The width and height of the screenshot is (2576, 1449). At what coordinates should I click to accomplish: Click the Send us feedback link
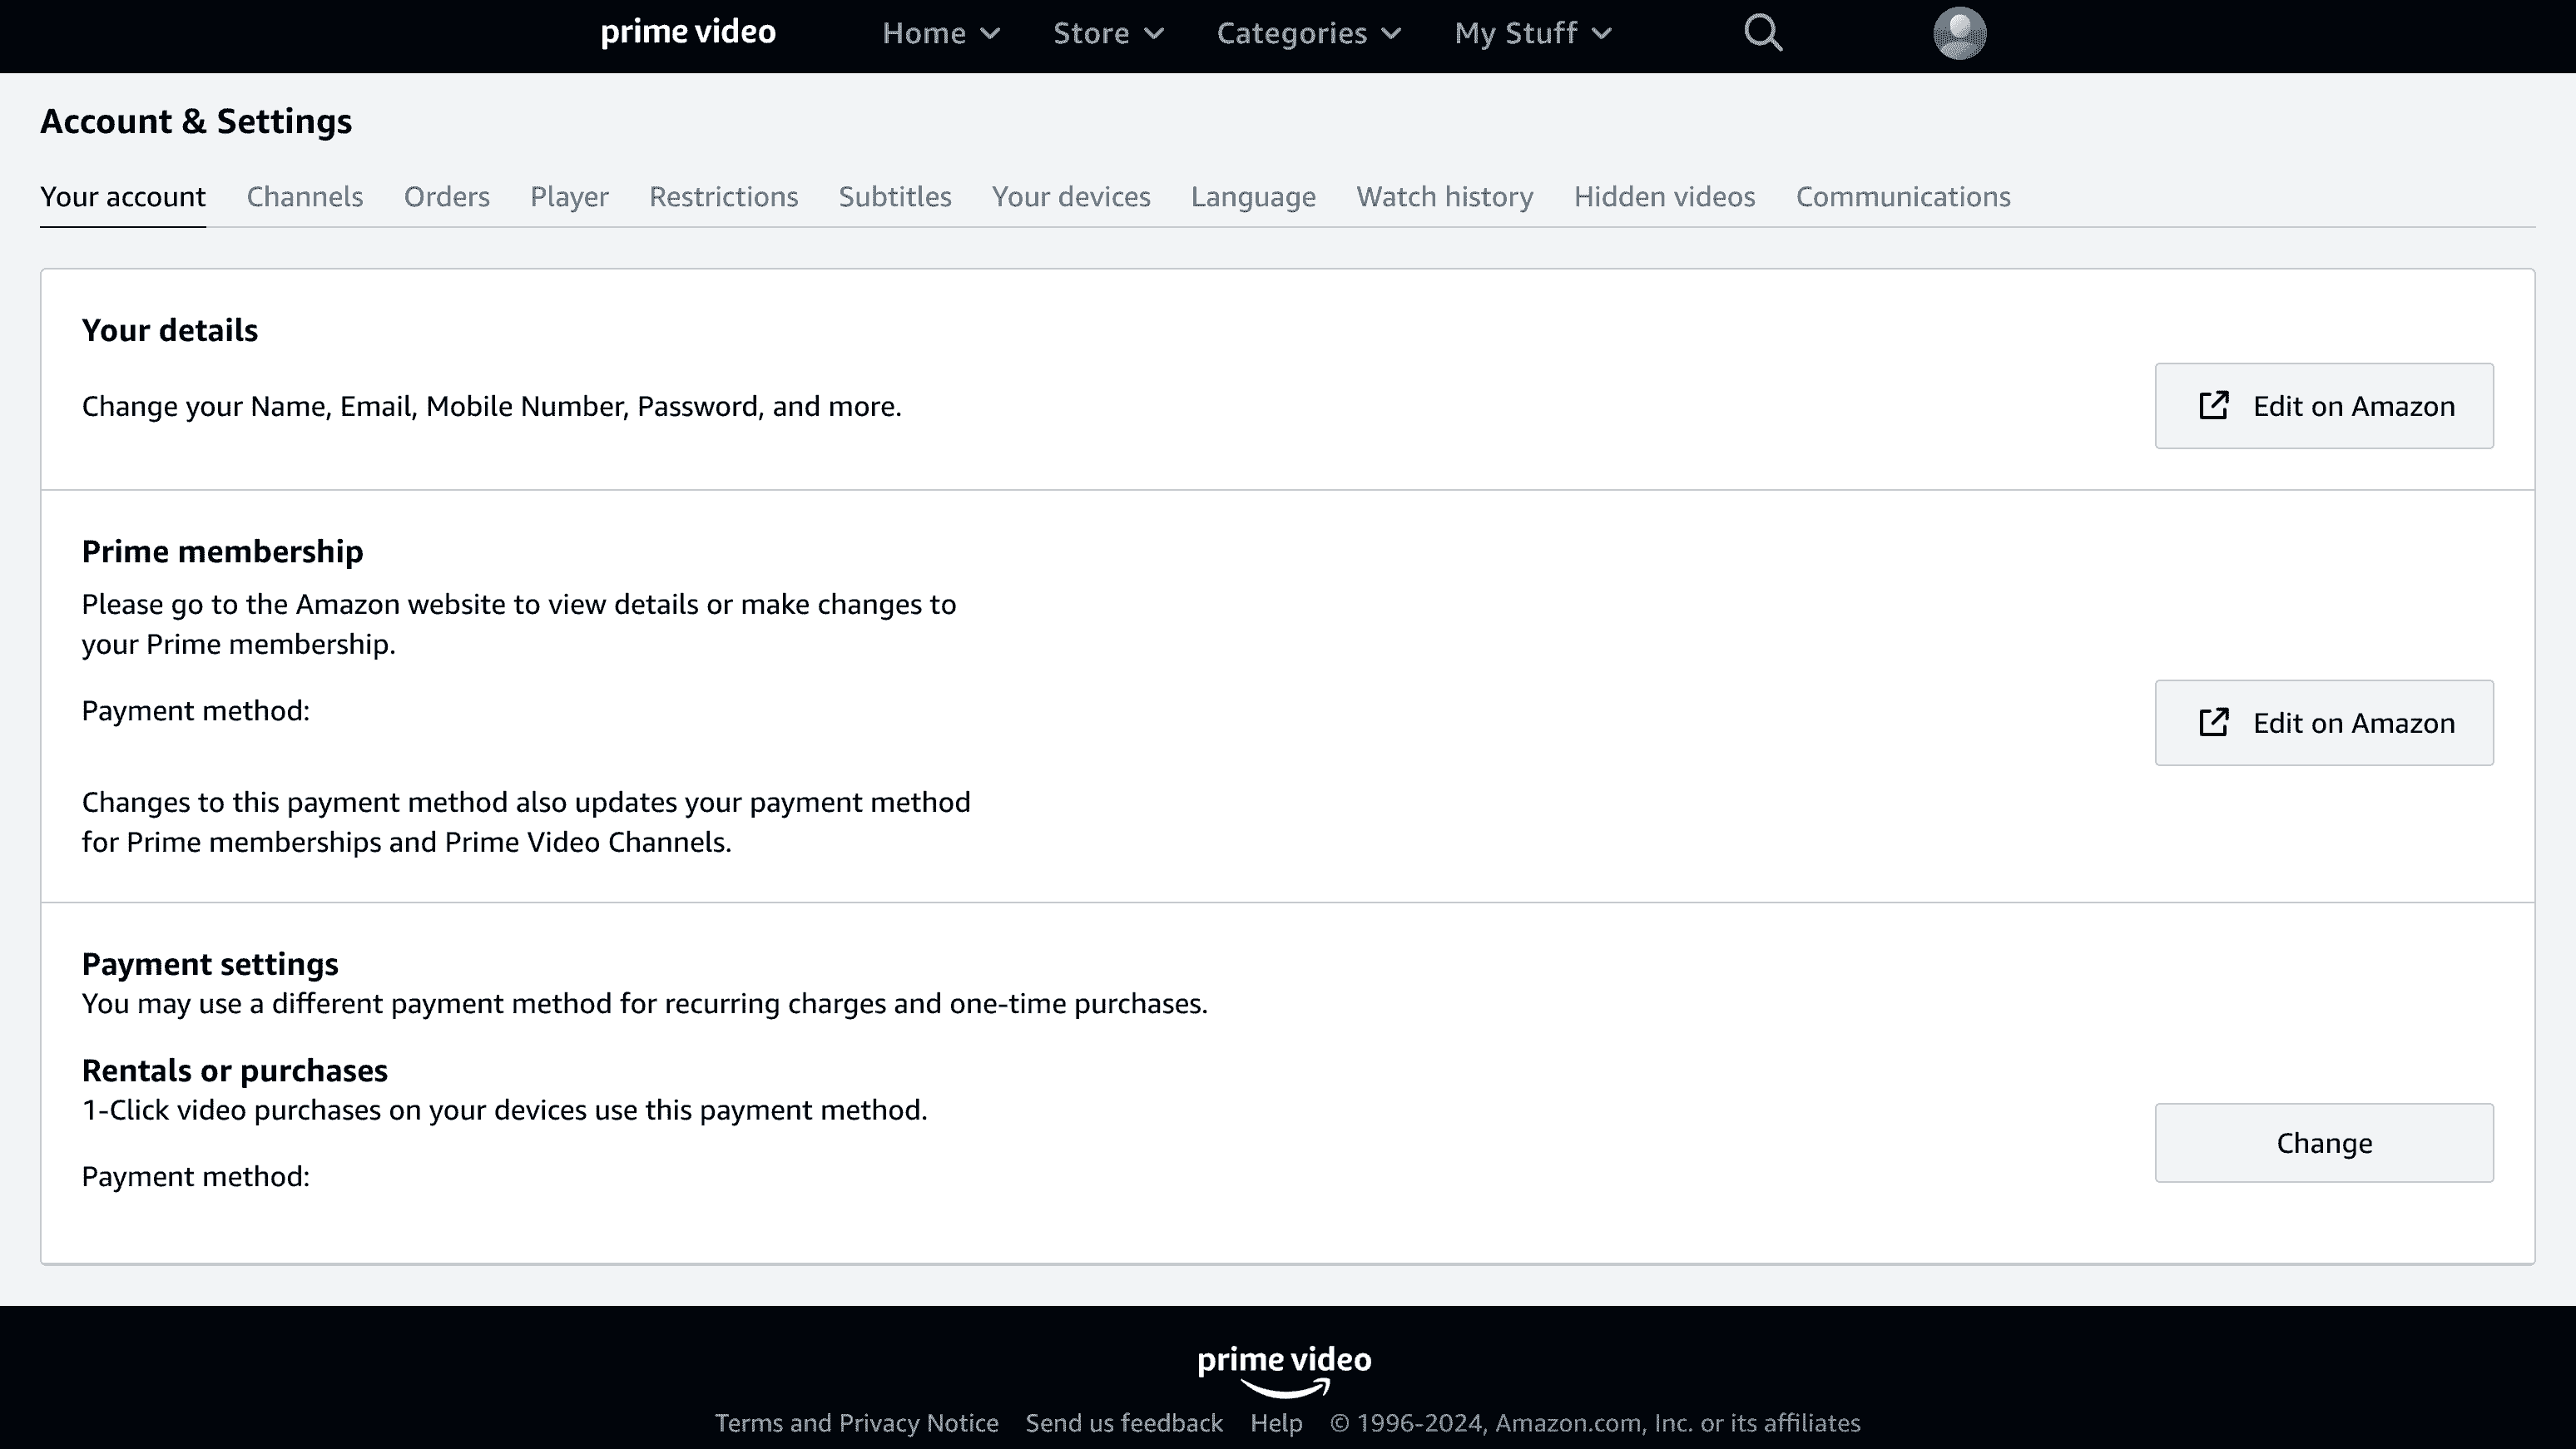coord(1123,1422)
